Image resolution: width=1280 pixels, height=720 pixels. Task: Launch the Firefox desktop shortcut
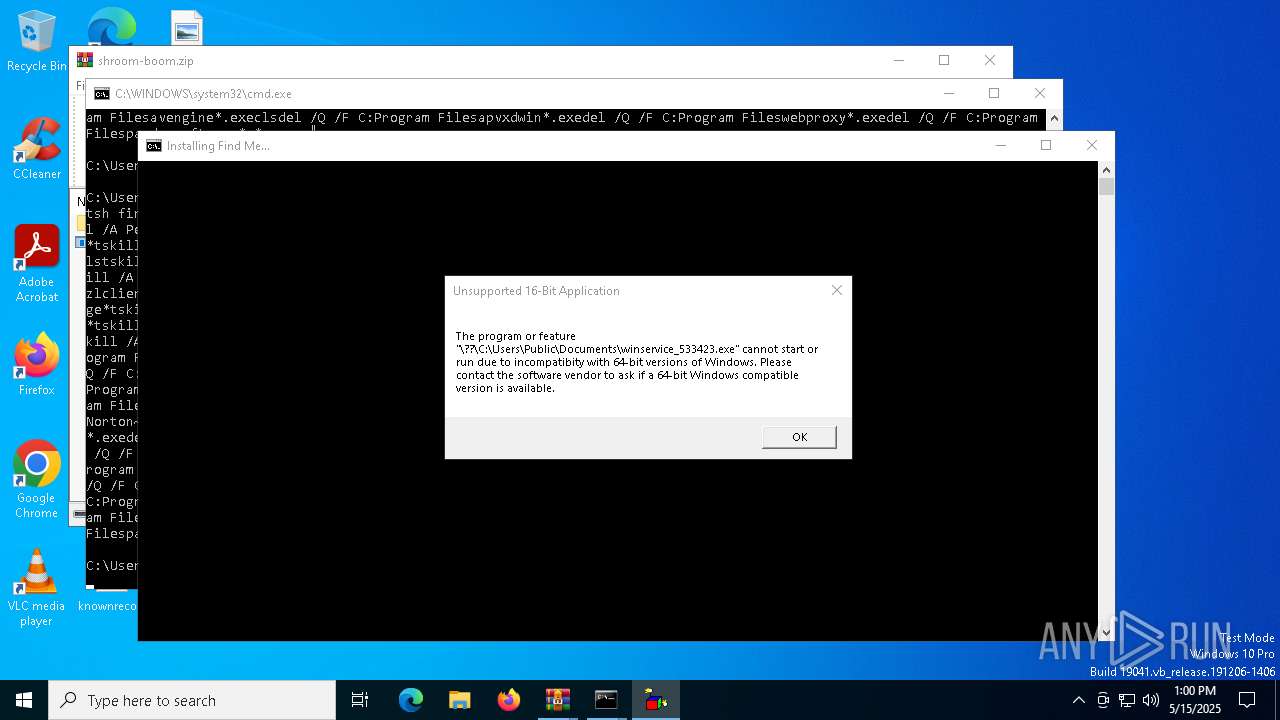[x=36, y=364]
